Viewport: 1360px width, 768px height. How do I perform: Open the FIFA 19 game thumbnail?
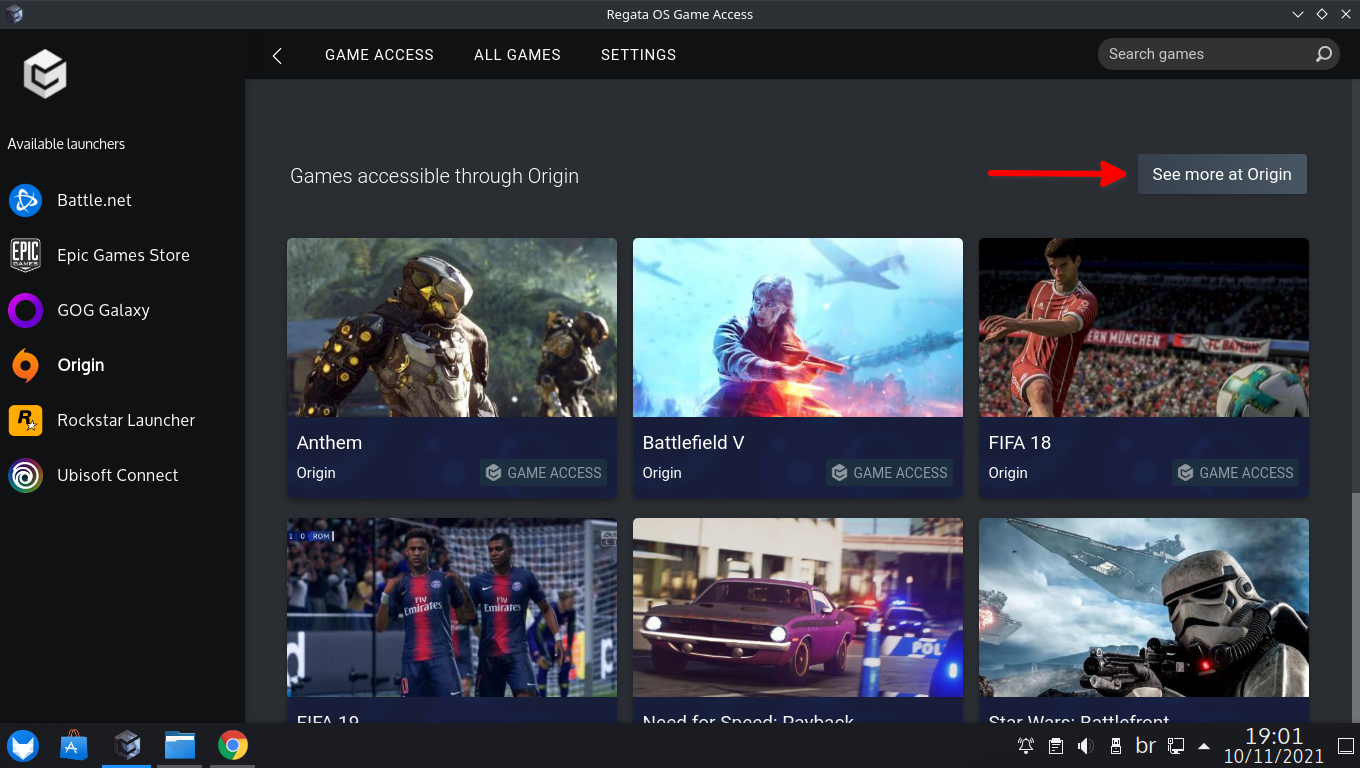pyautogui.click(x=452, y=607)
